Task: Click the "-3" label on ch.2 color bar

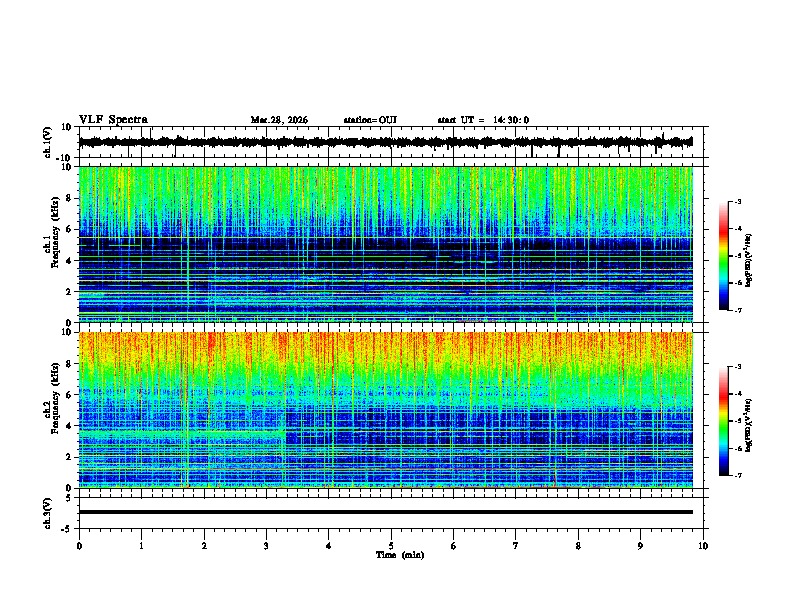Action: [x=738, y=367]
